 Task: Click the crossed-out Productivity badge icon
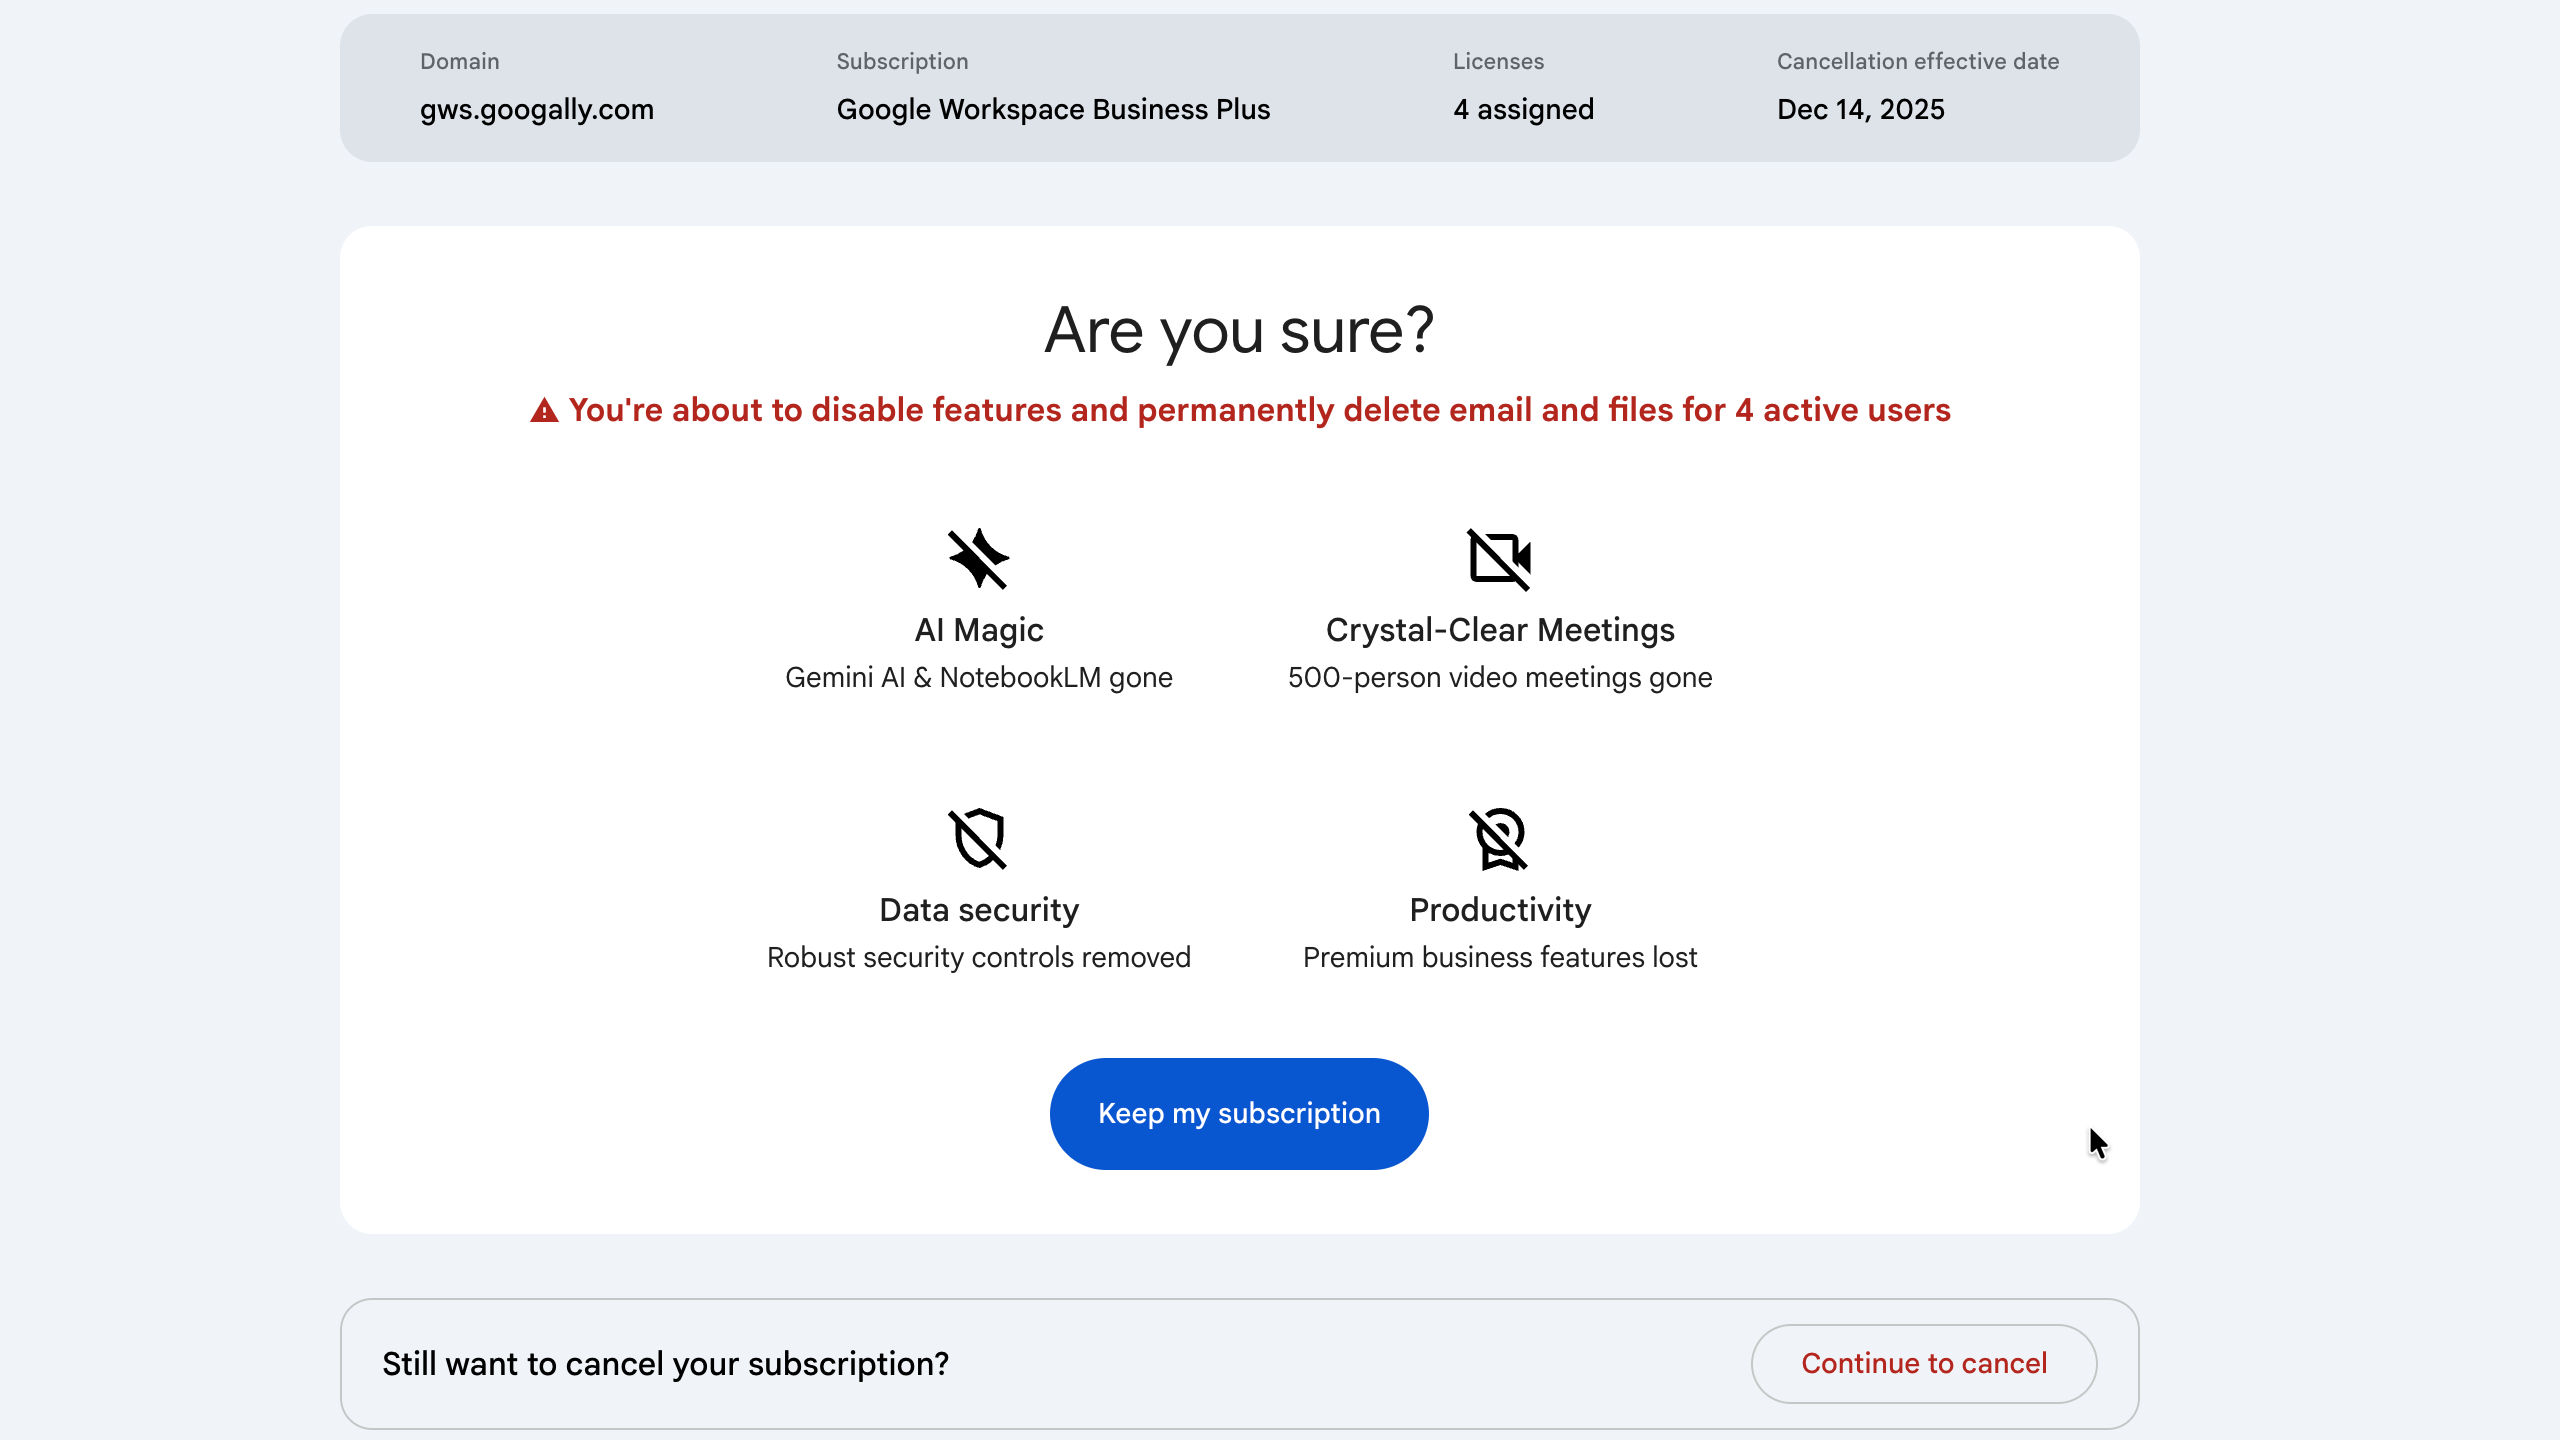(1499, 838)
